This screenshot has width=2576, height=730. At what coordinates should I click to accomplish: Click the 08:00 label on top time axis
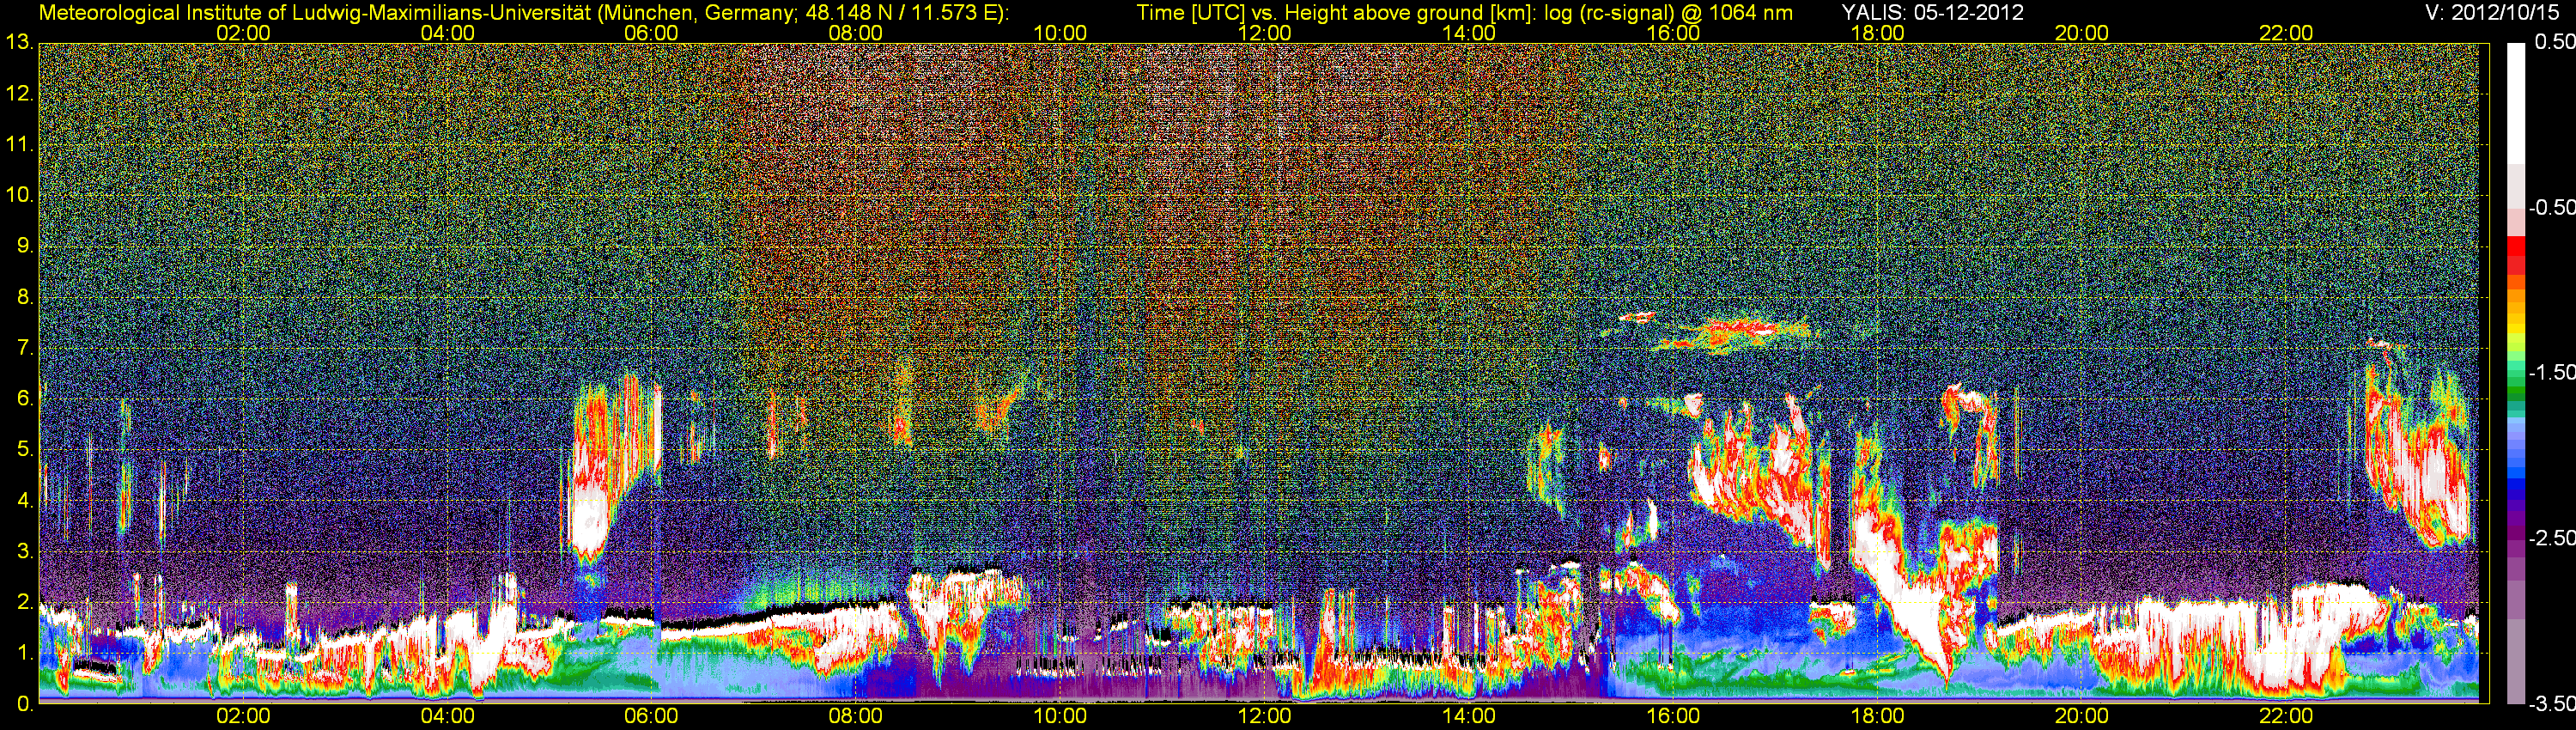point(856,33)
